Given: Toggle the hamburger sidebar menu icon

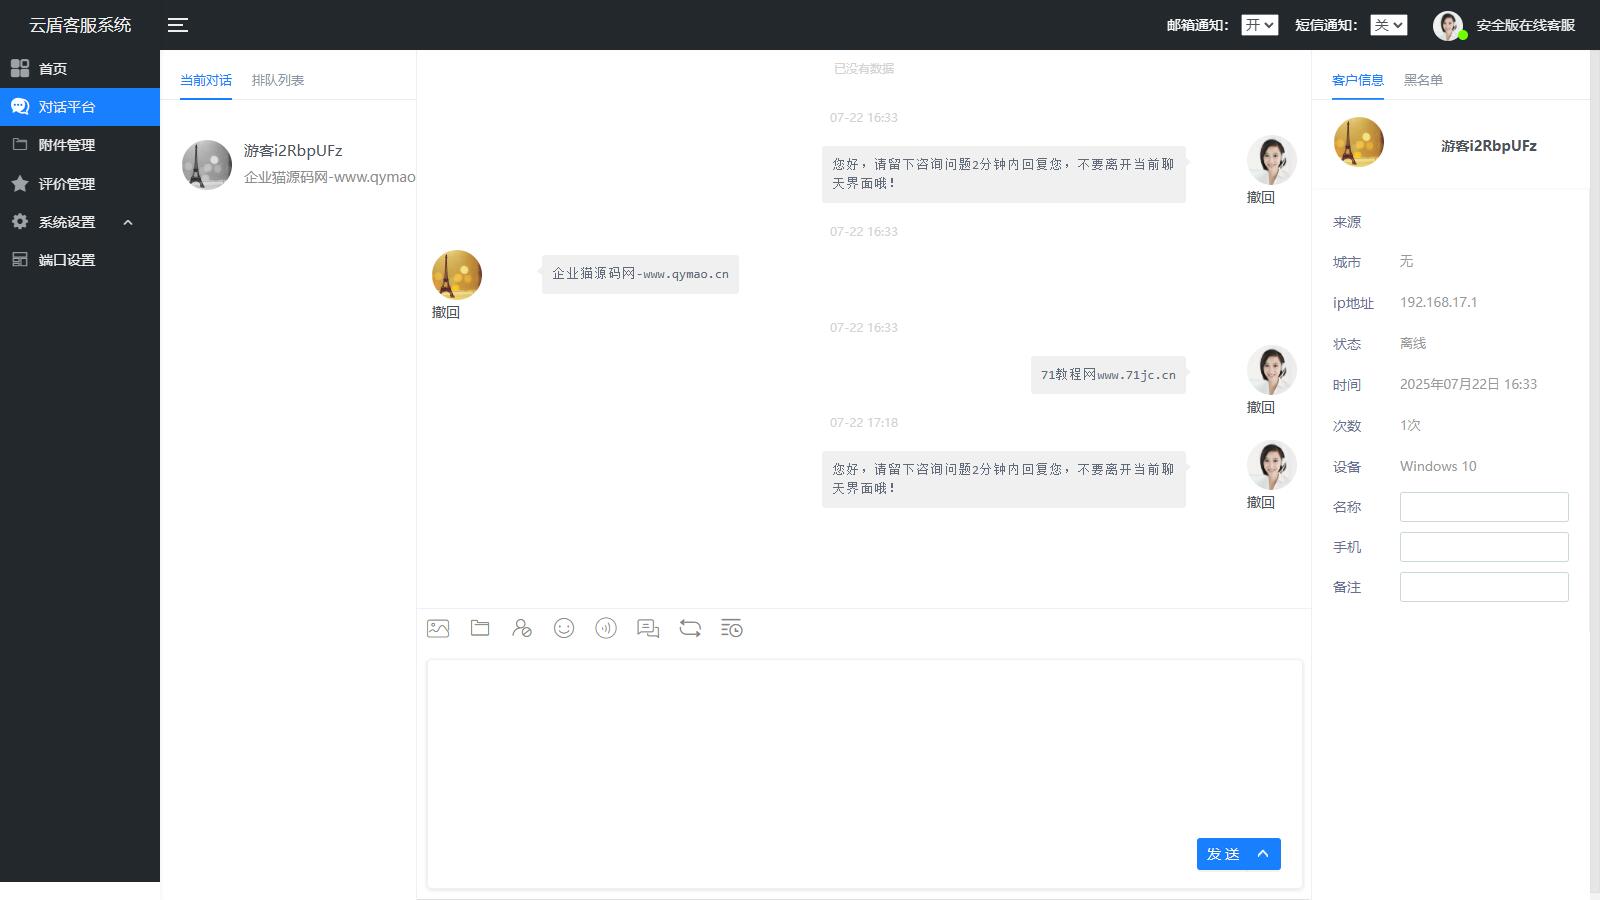Looking at the screenshot, I should [178, 25].
